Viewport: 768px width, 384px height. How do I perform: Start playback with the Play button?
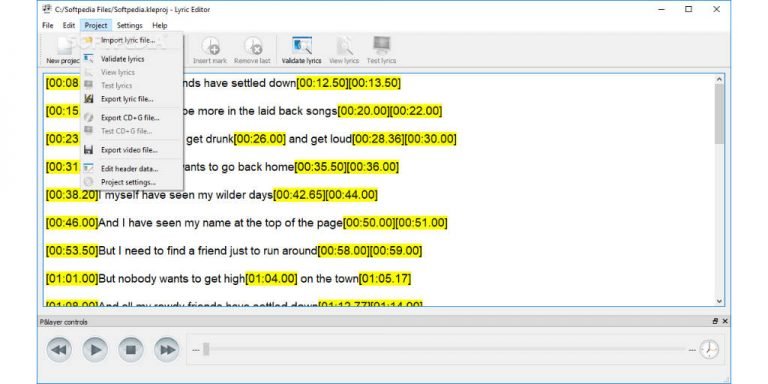coord(95,350)
